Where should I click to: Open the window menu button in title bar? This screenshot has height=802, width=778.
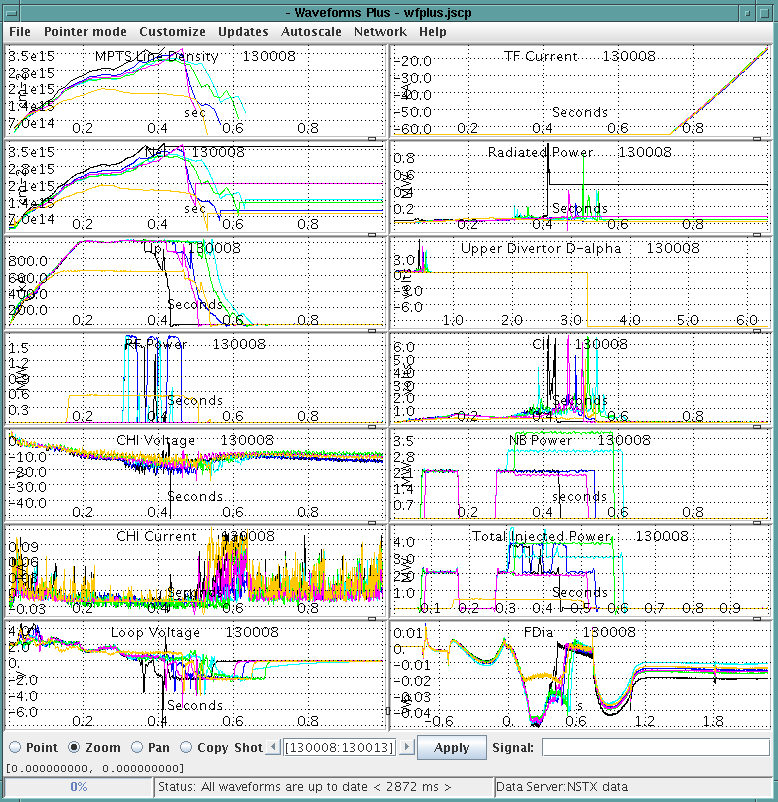click(10, 11)
